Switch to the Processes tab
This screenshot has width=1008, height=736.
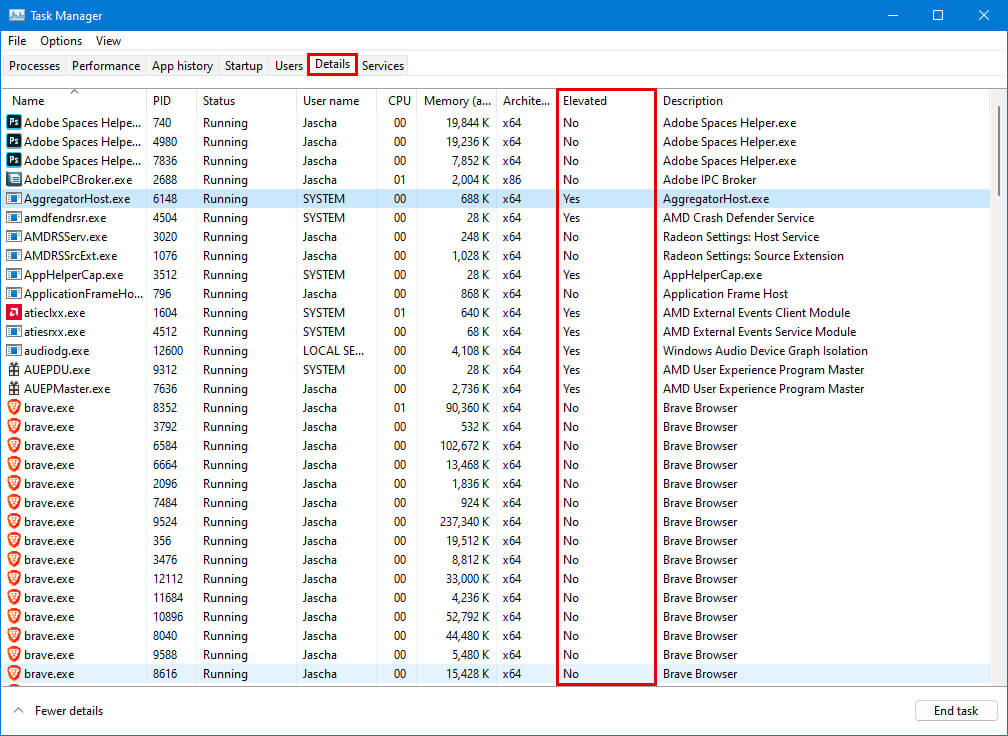35,66
